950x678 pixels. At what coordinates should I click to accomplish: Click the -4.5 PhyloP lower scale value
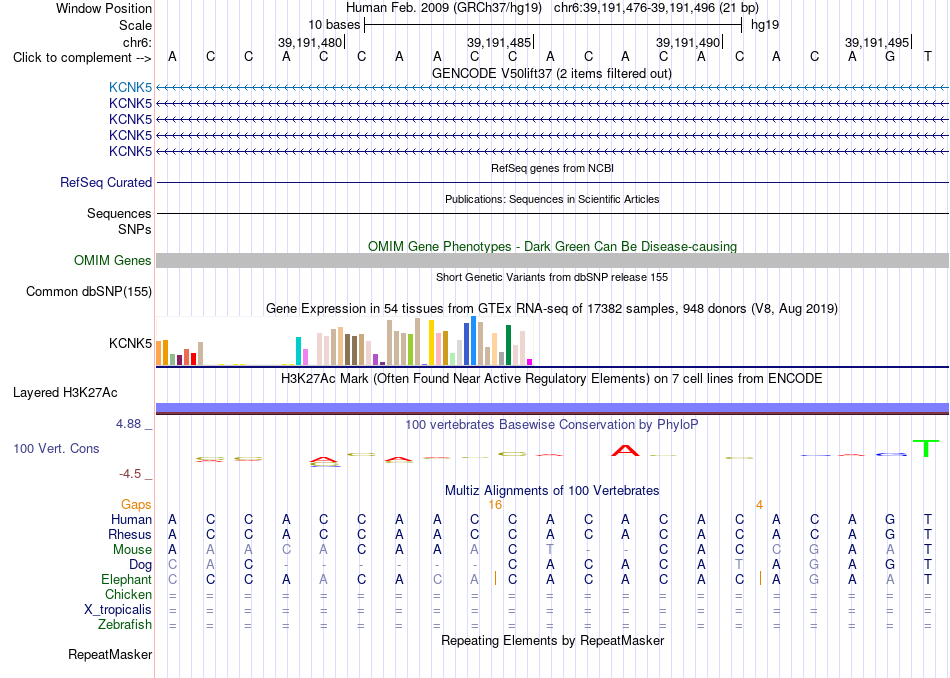[x=130, y=474]
